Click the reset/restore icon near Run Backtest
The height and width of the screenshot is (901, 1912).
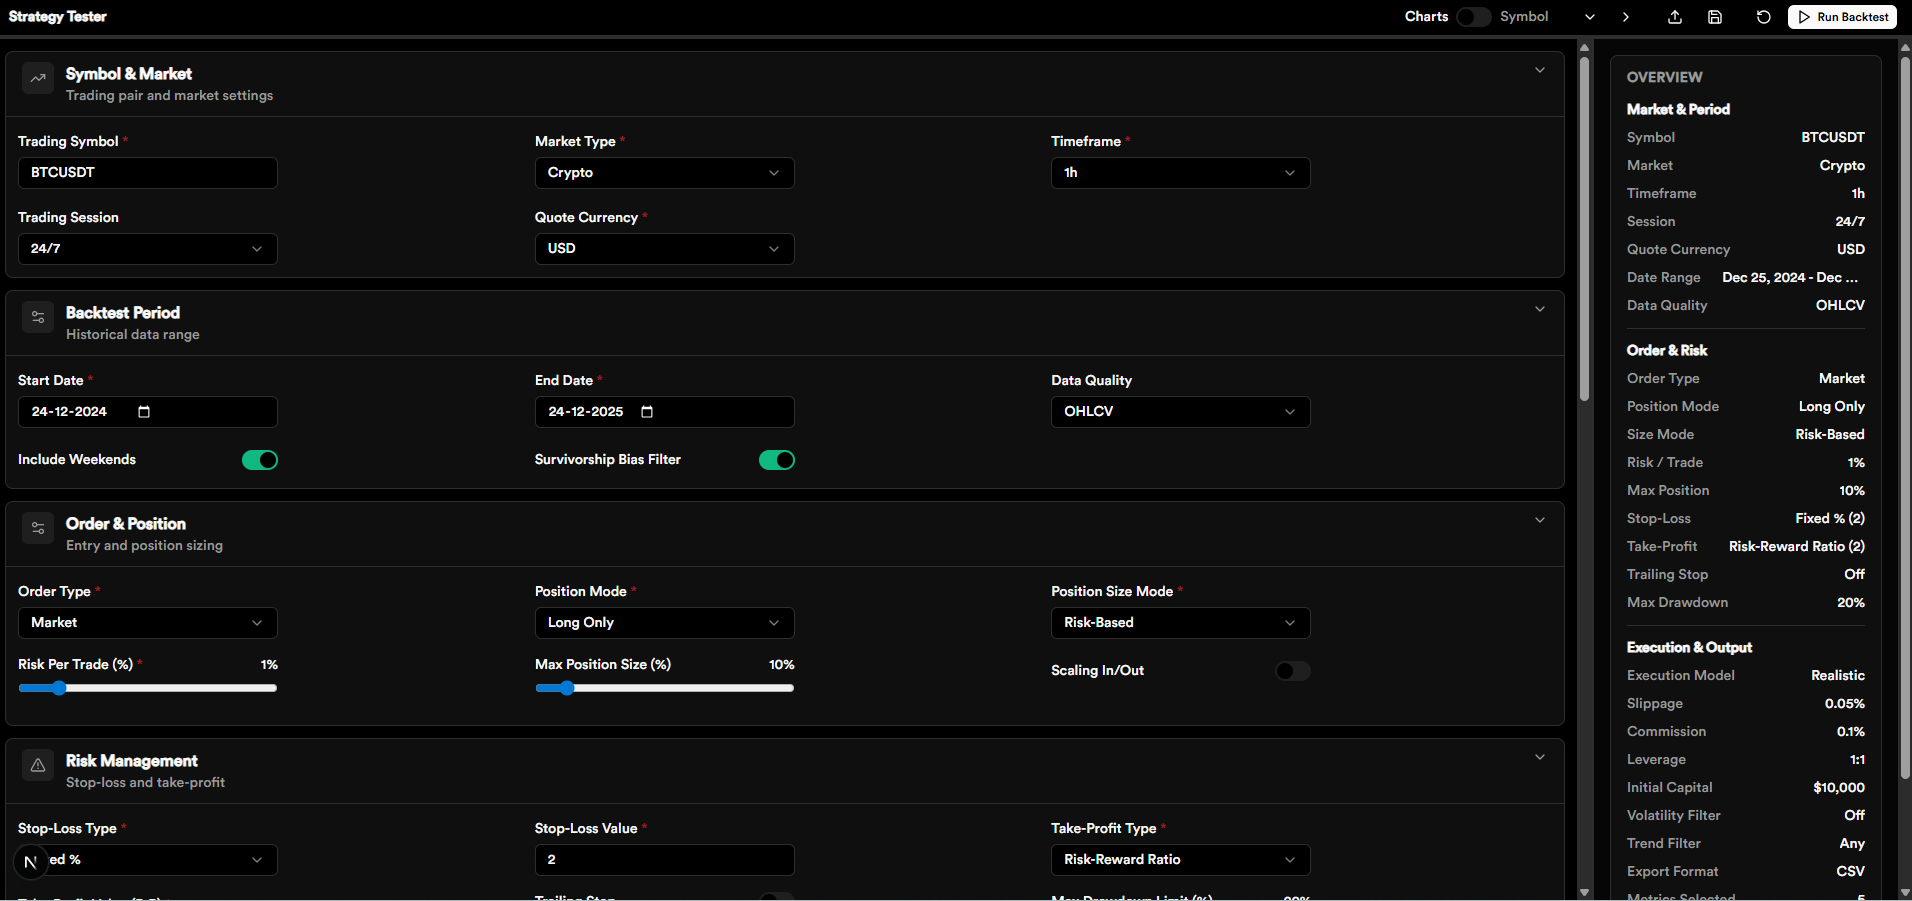(x=1763, y=17)
